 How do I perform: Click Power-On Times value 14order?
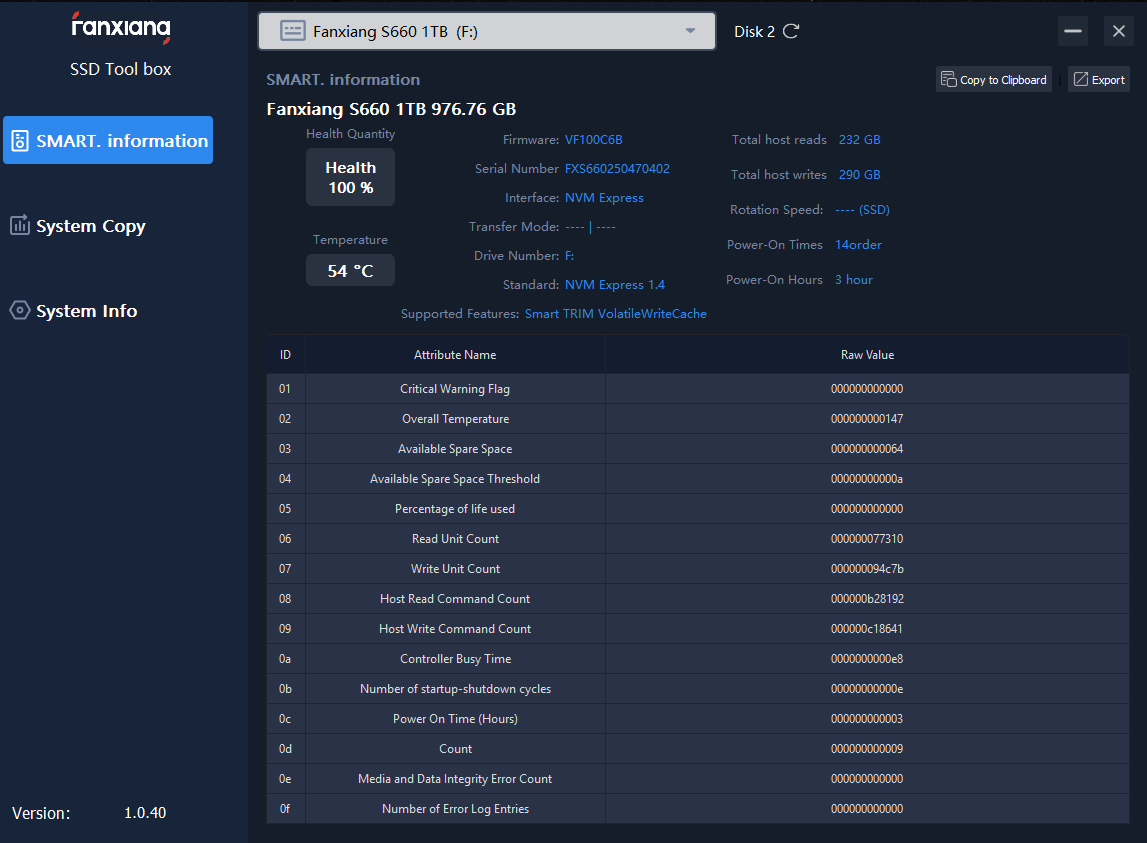[858, 244]
